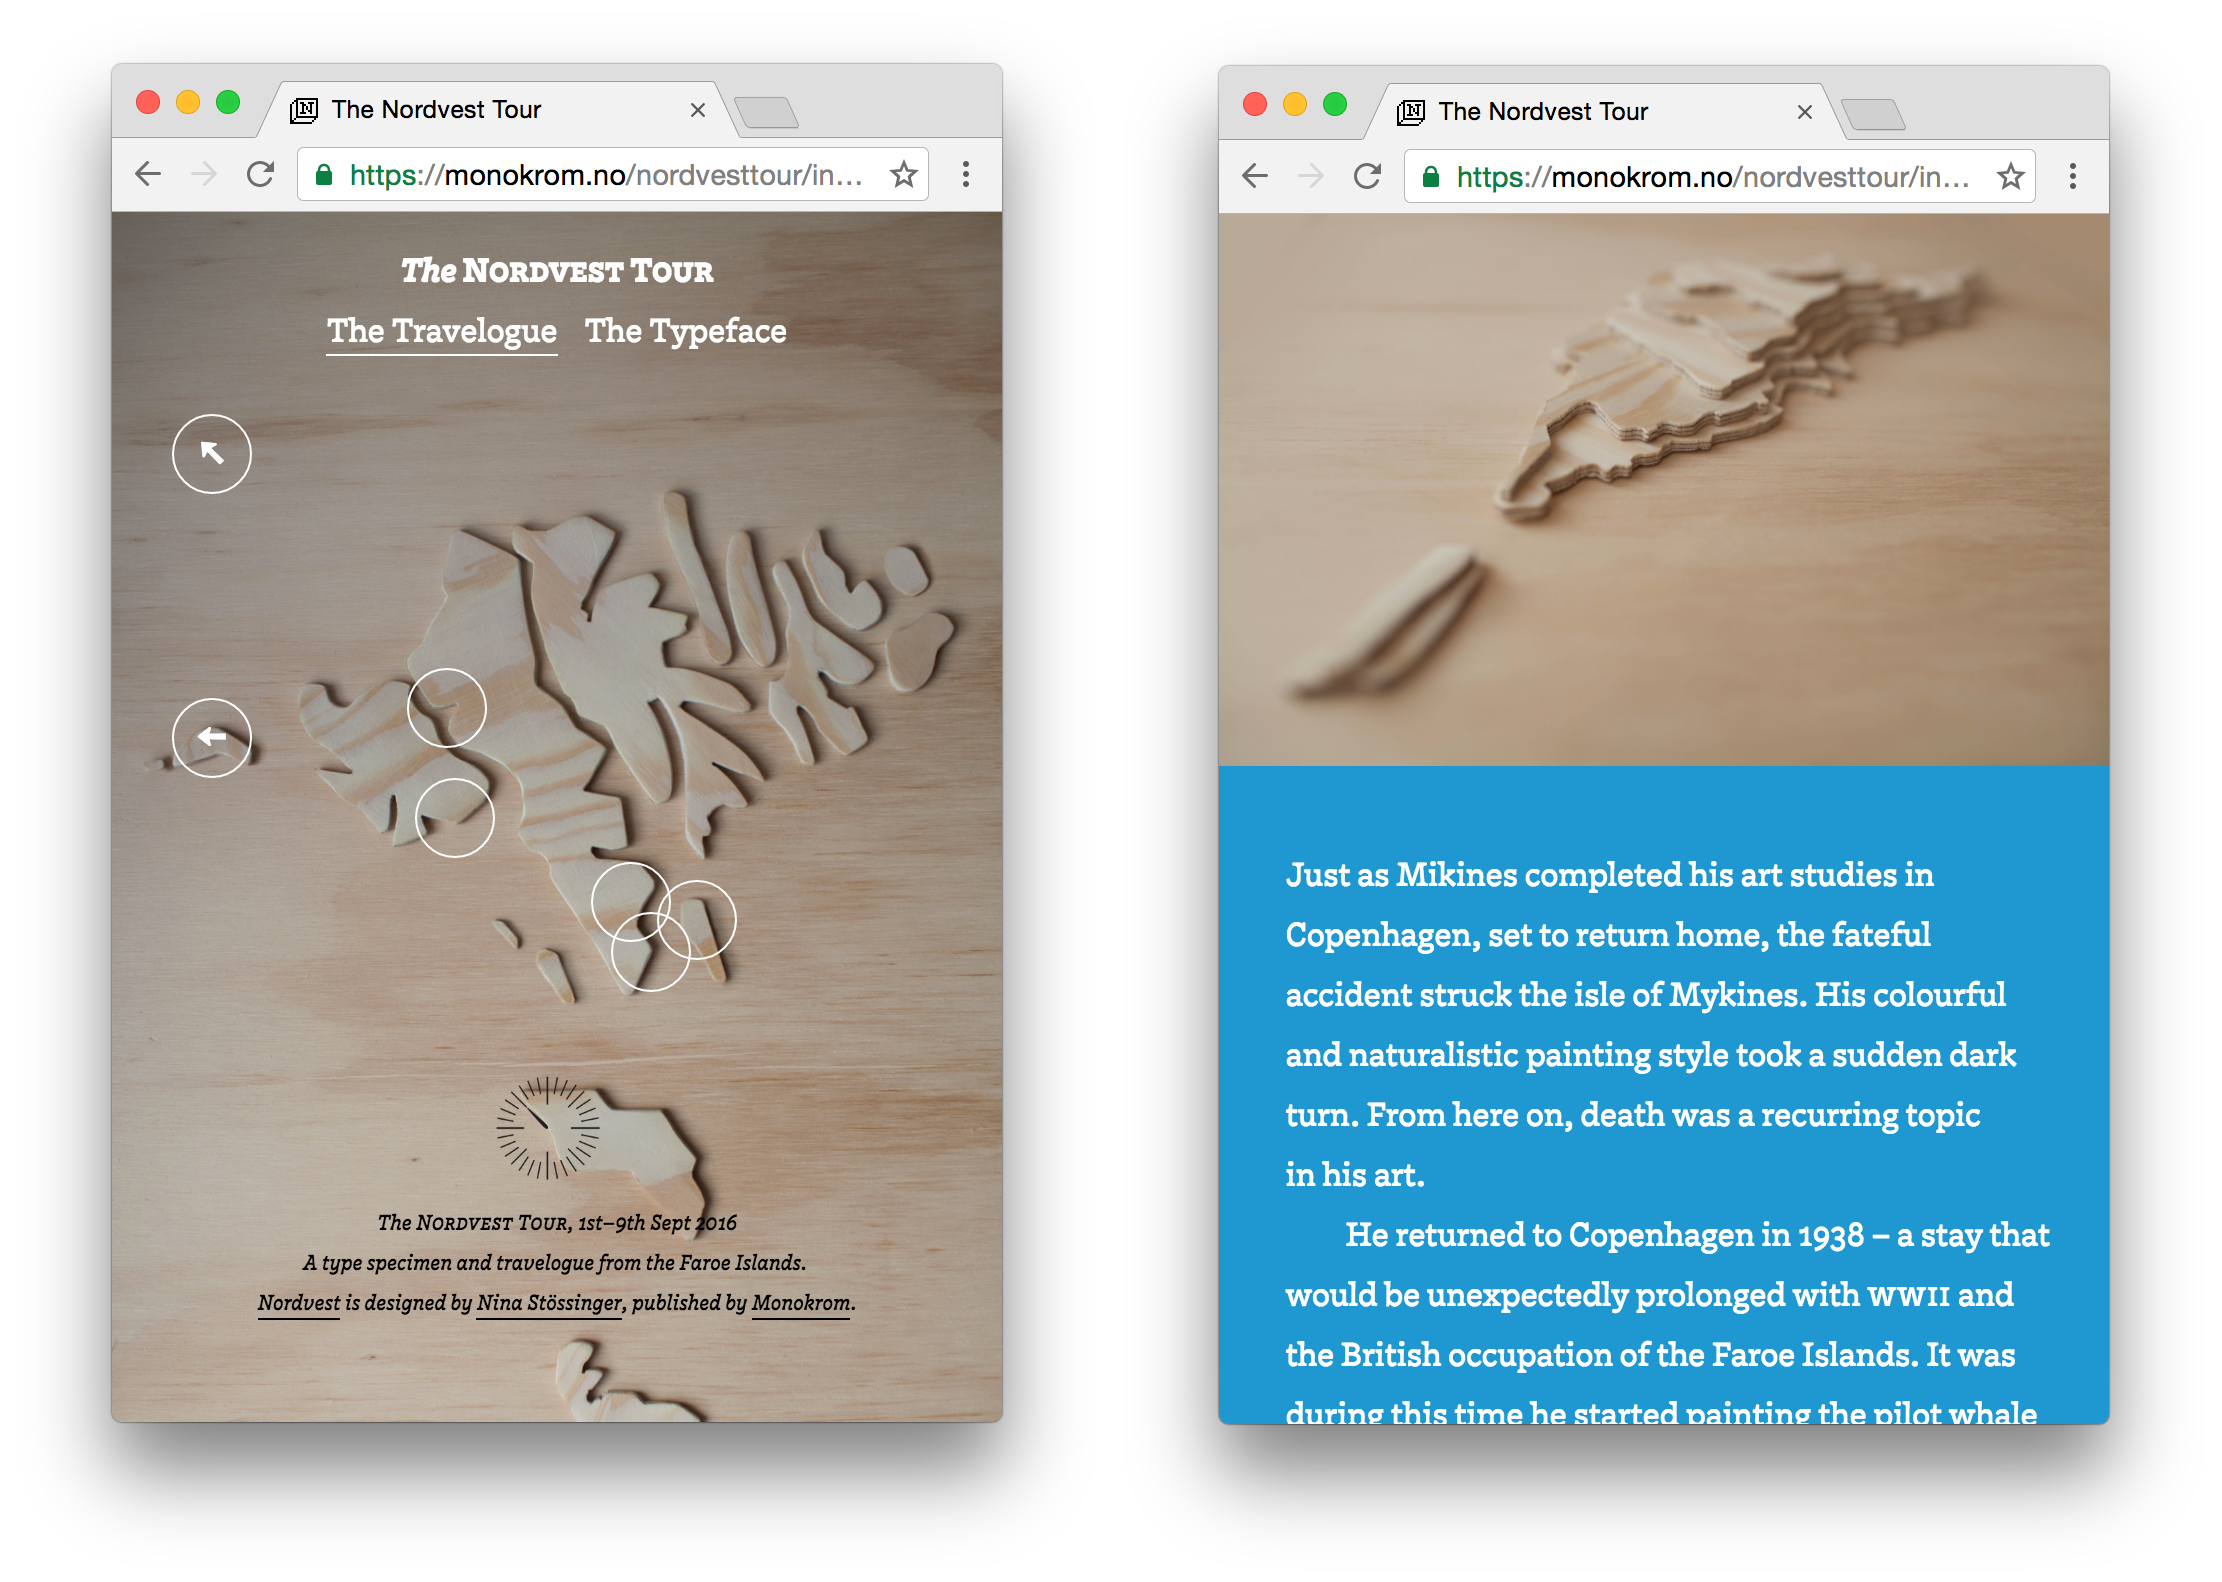Bookmark page using star in right browser
This screenshot has height=1582, width=2222.
(x=2011, y=177)
